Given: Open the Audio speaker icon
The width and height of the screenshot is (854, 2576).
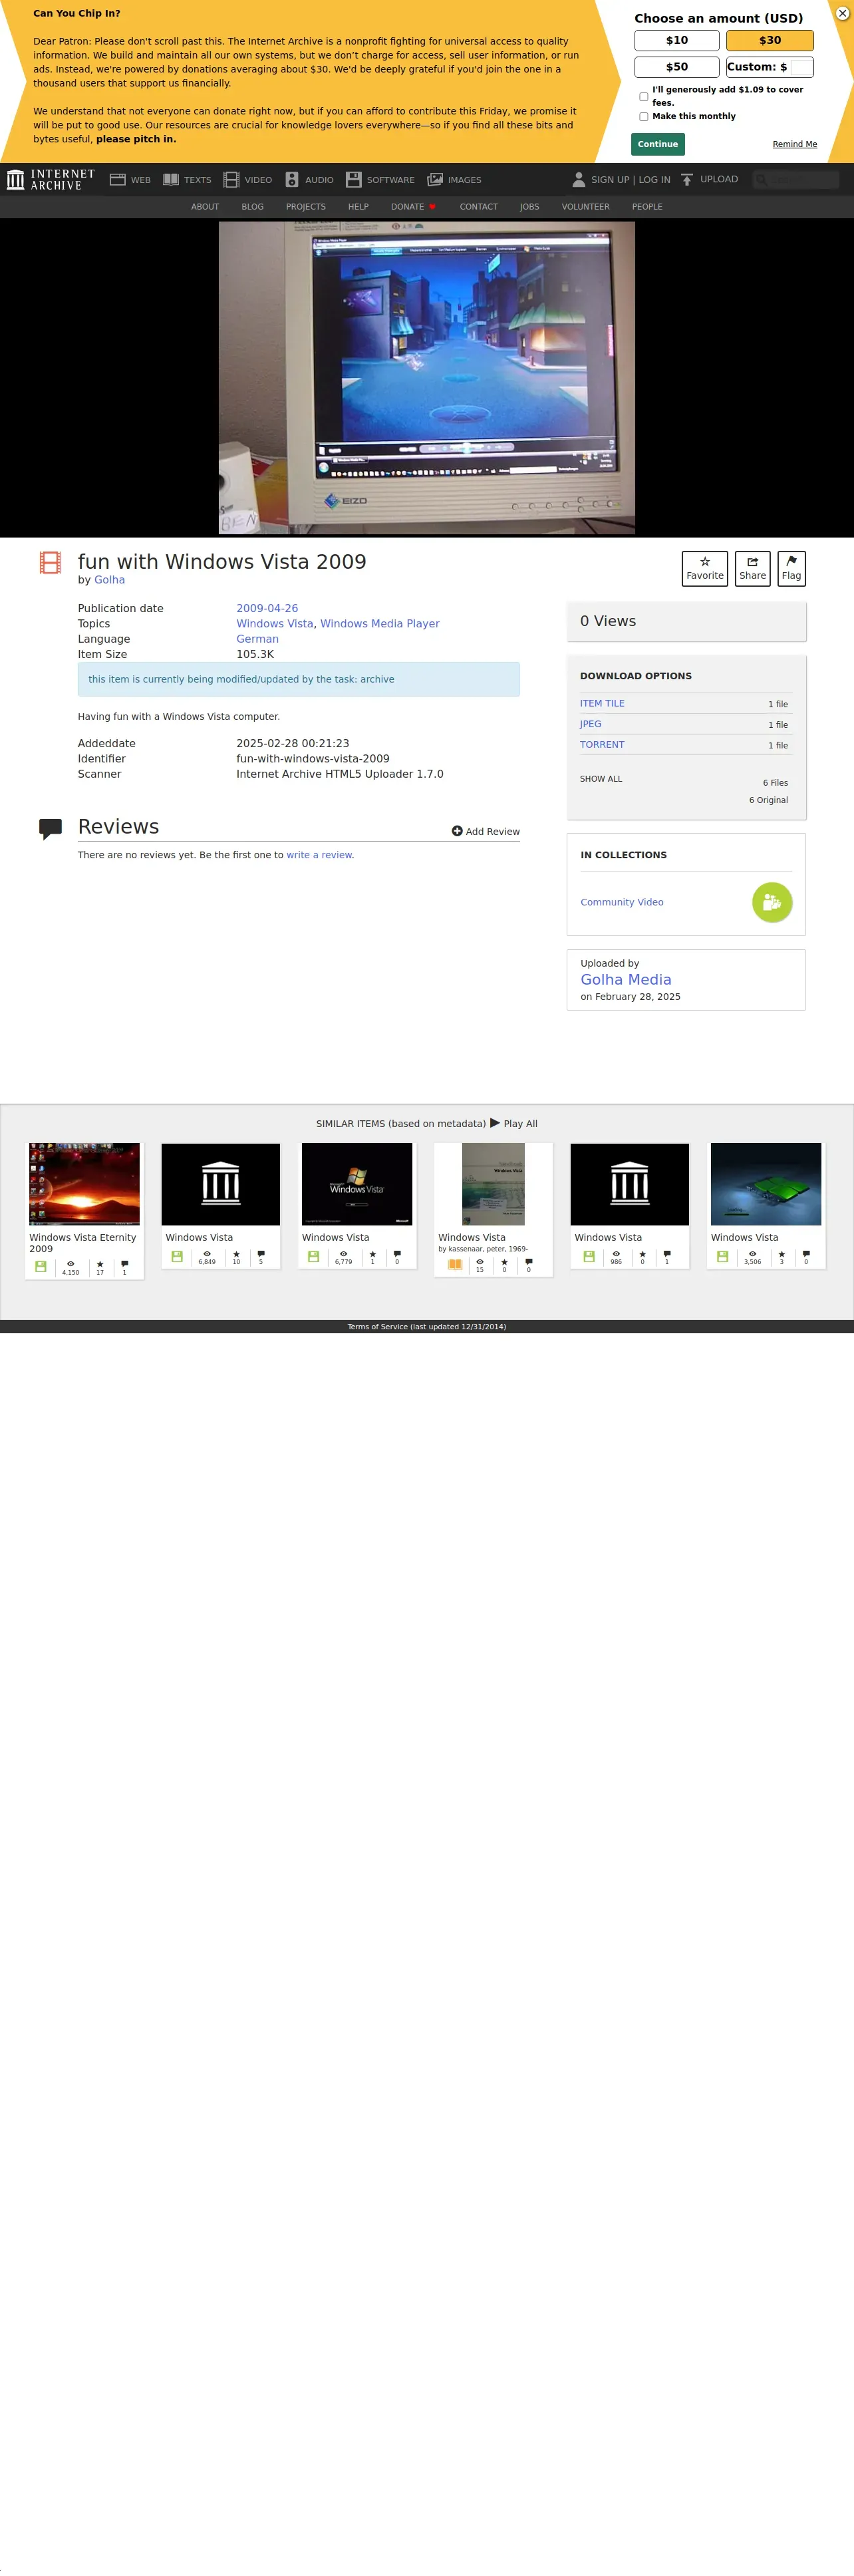Looking at the screenshot, I should (x=292, y=180).
